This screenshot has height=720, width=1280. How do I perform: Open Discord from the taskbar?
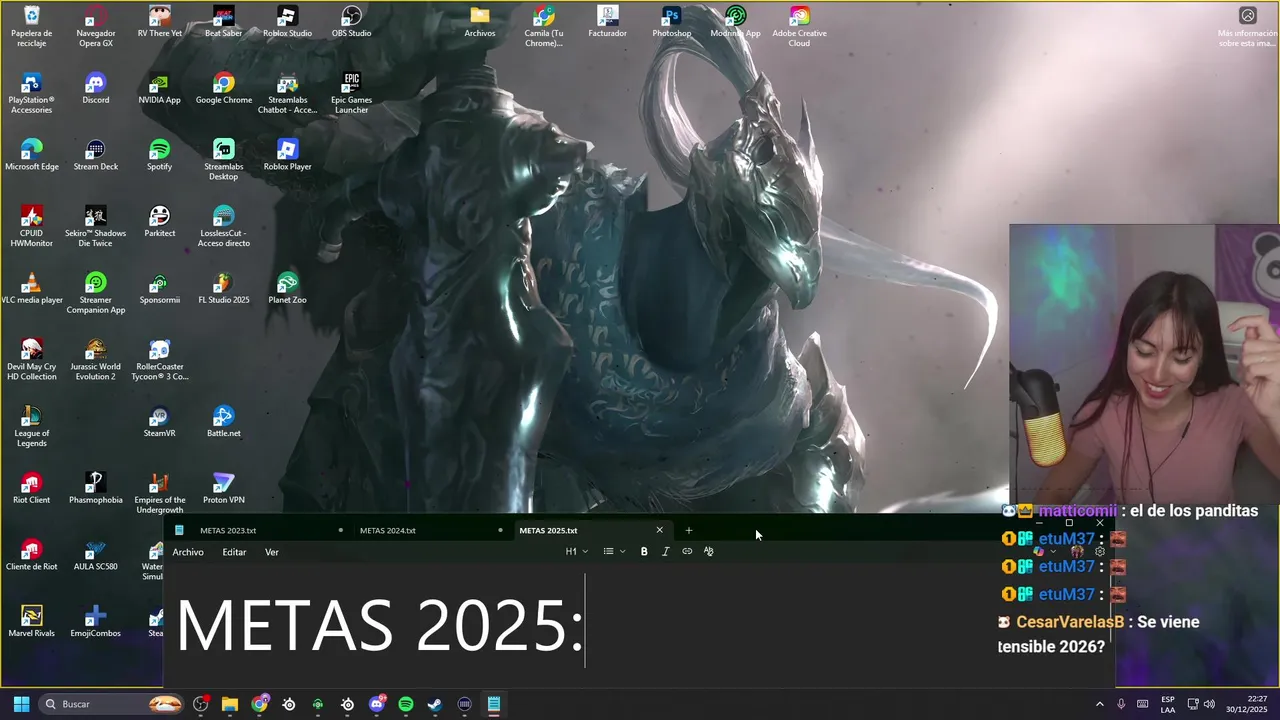click(377, 704)
